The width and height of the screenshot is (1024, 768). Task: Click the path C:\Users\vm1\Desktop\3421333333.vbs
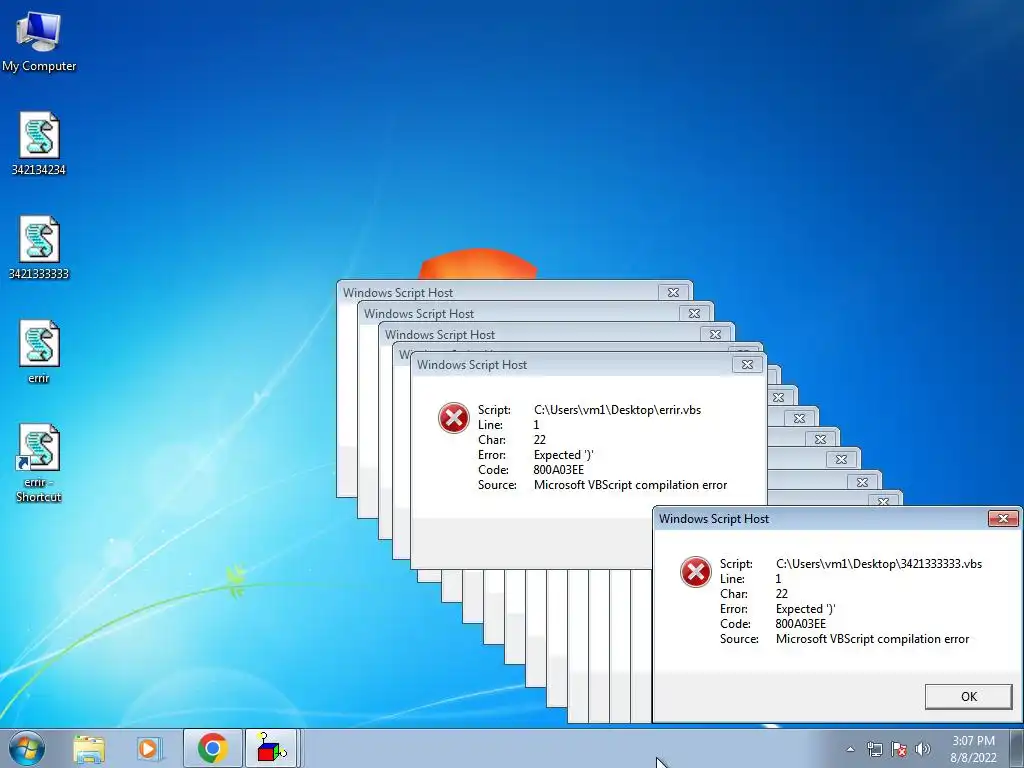(x=878, y=564)
